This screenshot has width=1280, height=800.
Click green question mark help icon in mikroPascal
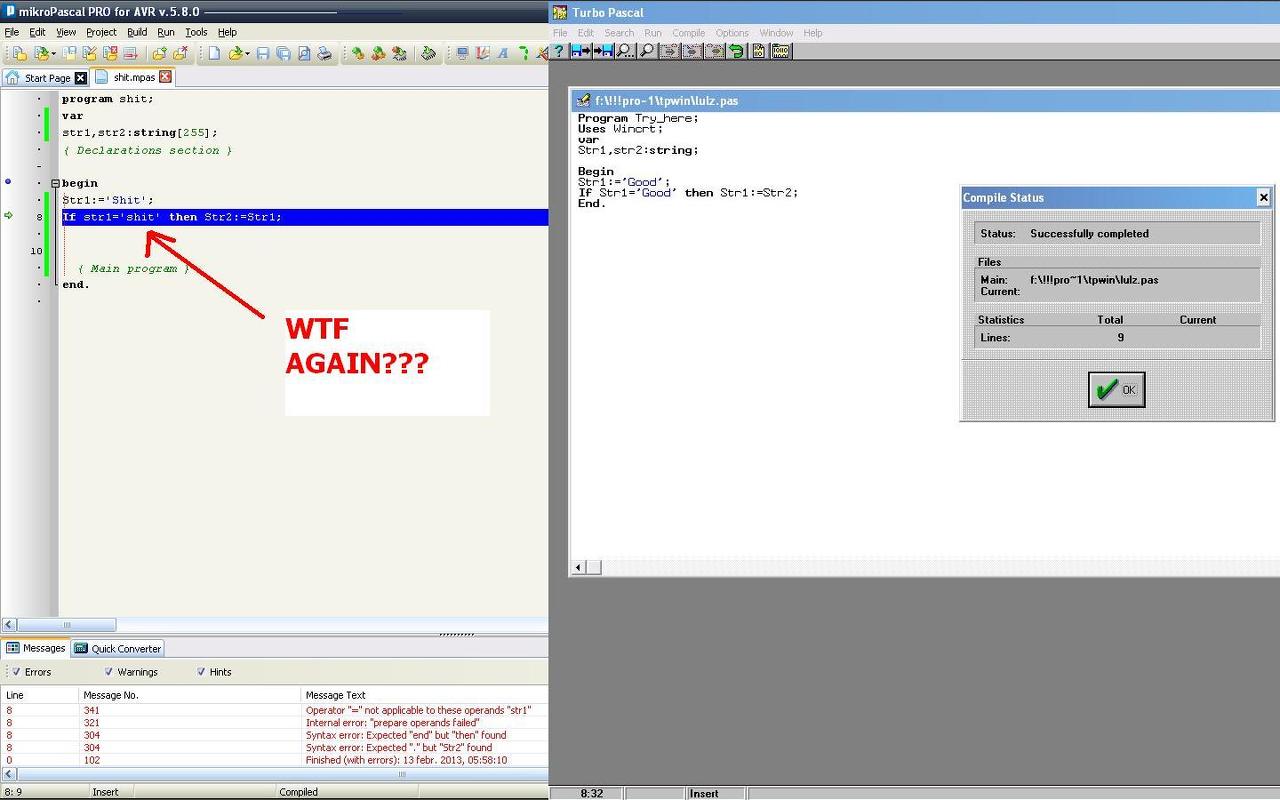(x=523, y=54)
